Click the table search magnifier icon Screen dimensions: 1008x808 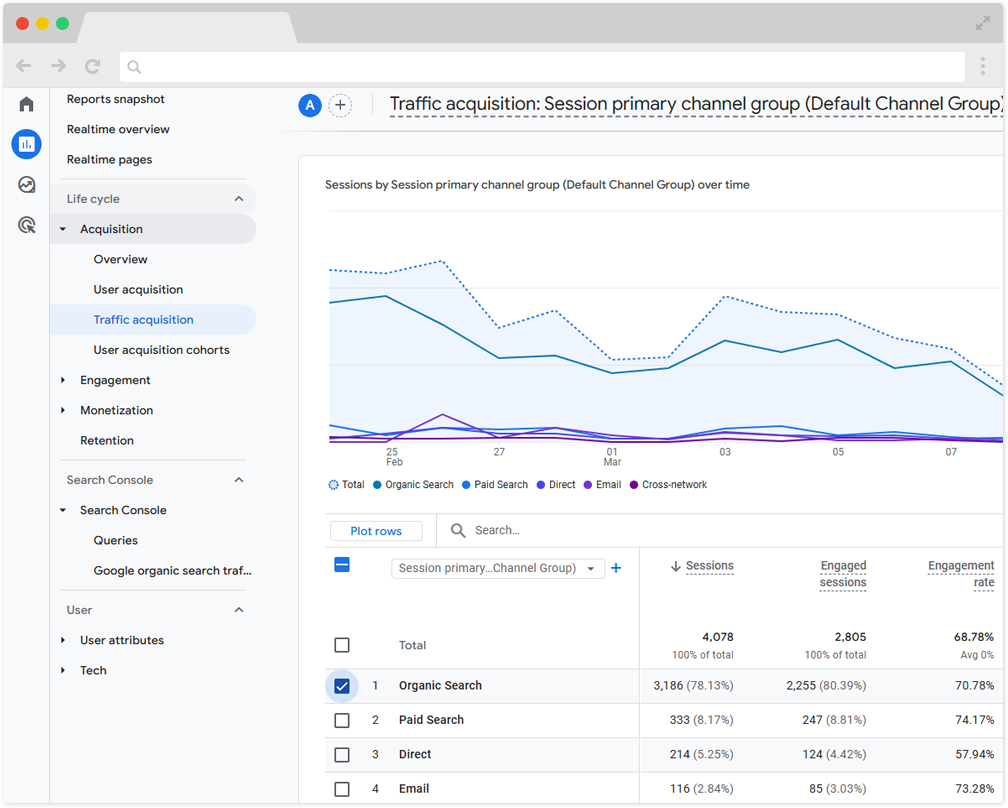458,530
